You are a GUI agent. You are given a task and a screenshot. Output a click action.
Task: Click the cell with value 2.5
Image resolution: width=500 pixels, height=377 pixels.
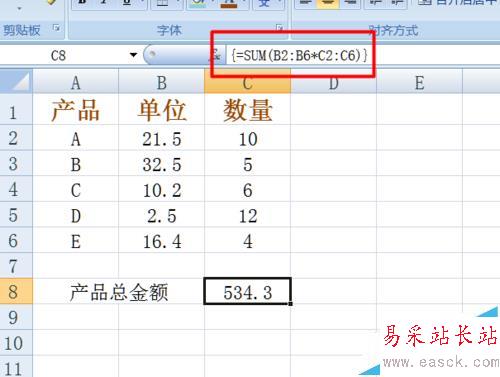pos(162,214)
